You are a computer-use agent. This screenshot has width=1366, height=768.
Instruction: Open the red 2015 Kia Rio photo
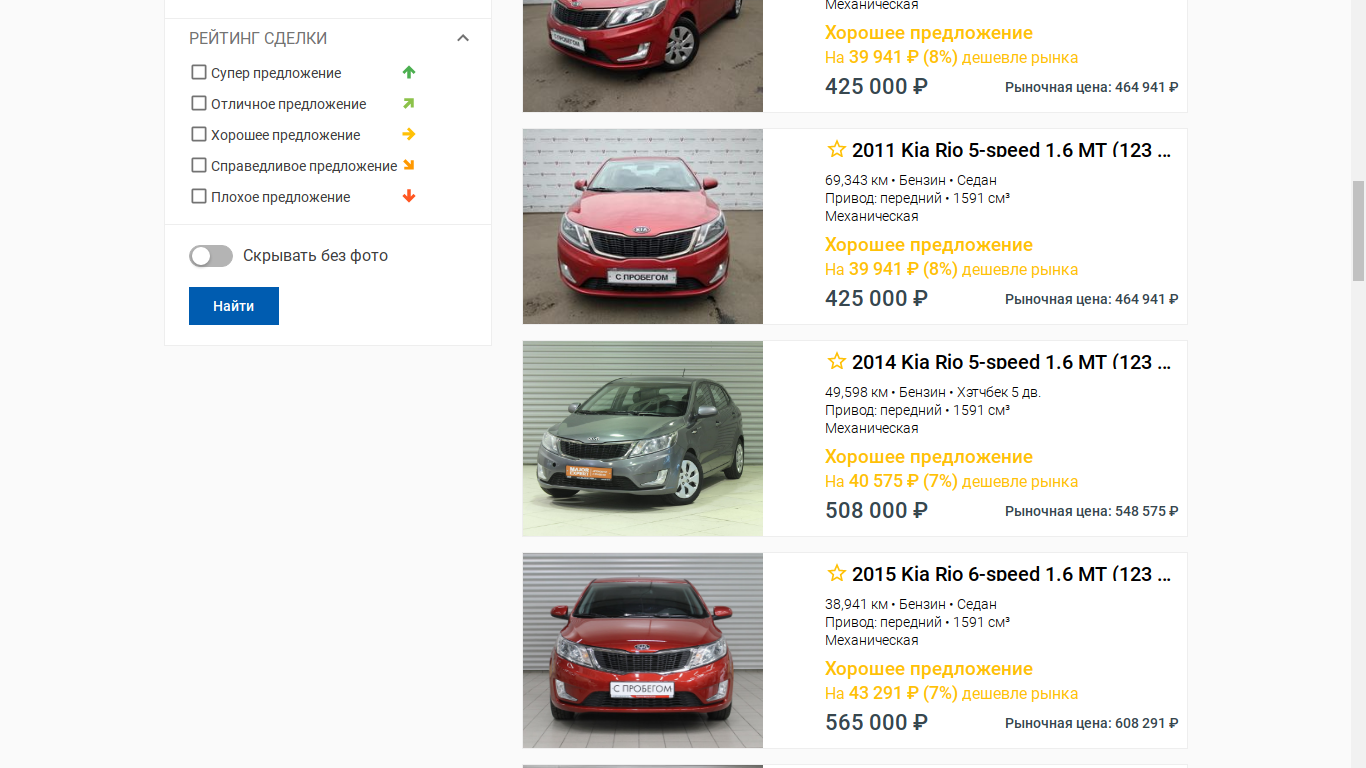643,650
